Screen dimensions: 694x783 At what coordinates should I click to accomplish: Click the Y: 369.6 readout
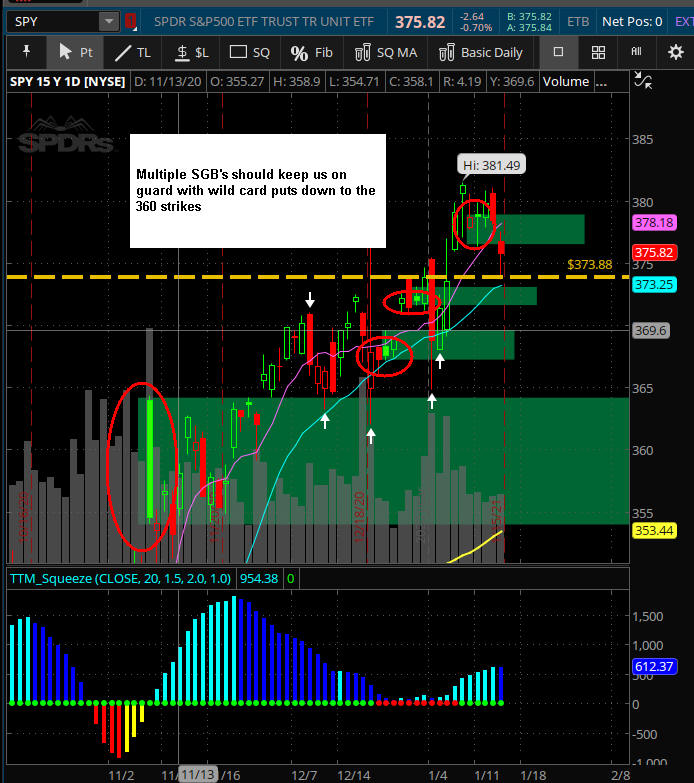pos(512,81)
